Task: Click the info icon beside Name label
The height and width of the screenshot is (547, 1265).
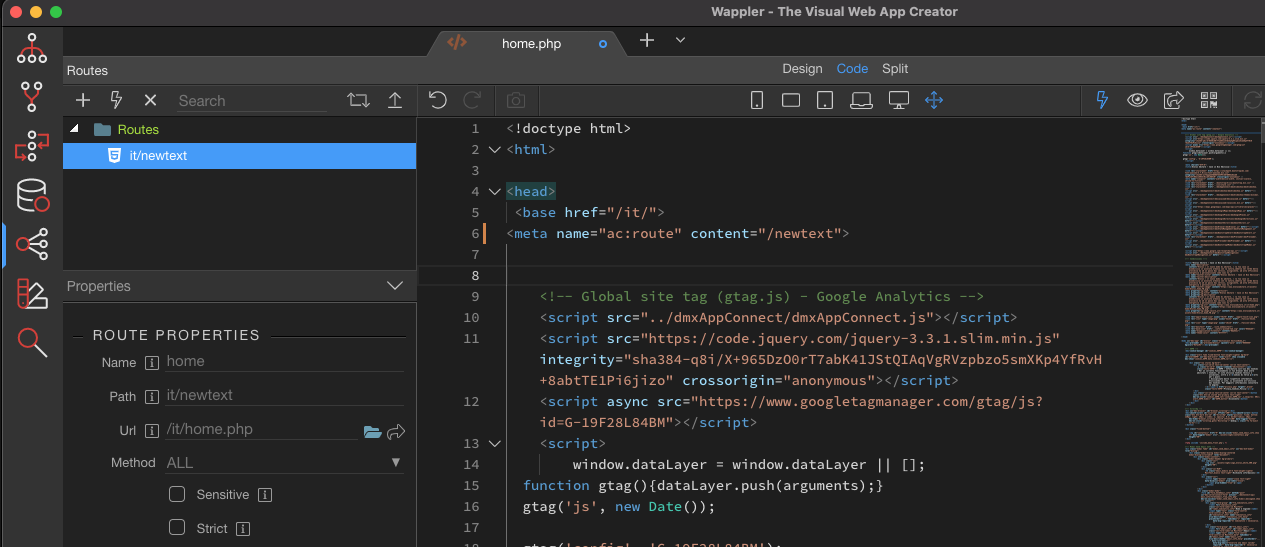Action: 152,363
